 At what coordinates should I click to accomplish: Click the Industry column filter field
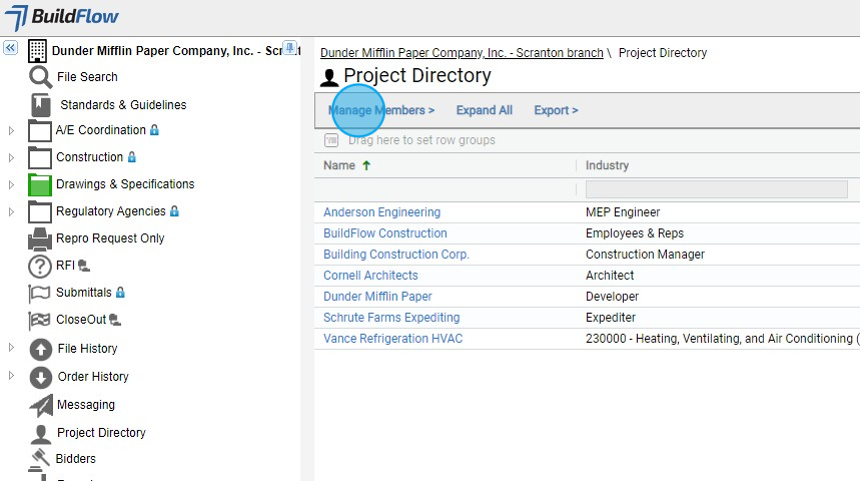click(716, 189)
